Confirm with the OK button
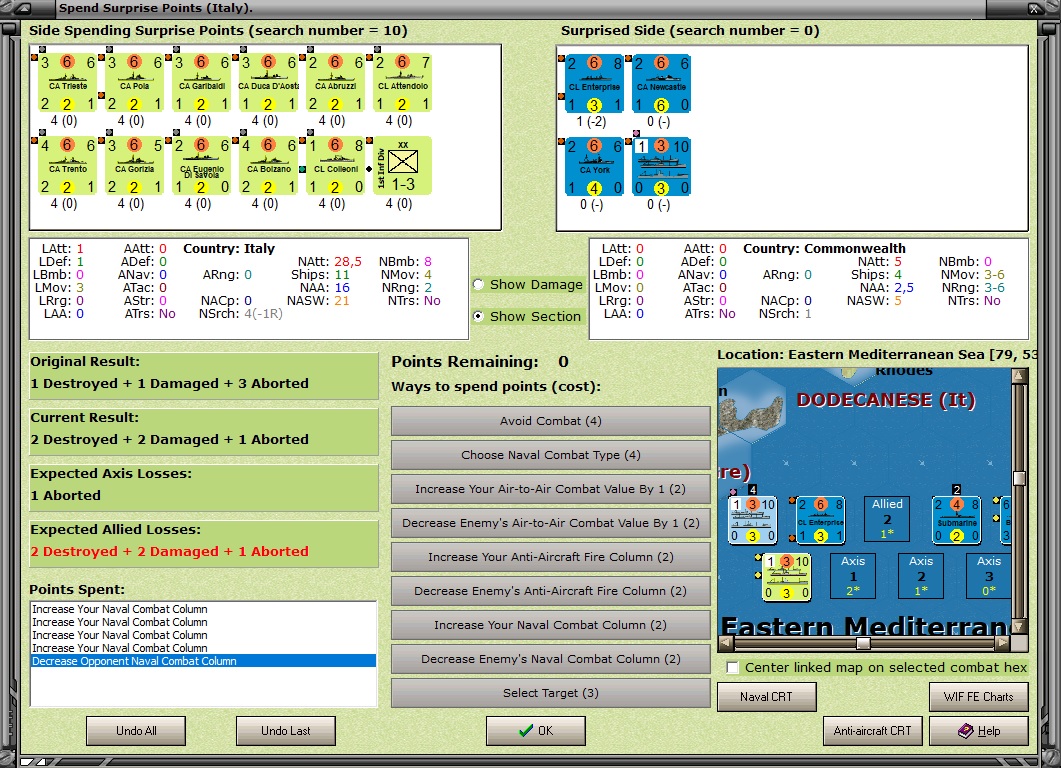 click(x=536, y=731)
